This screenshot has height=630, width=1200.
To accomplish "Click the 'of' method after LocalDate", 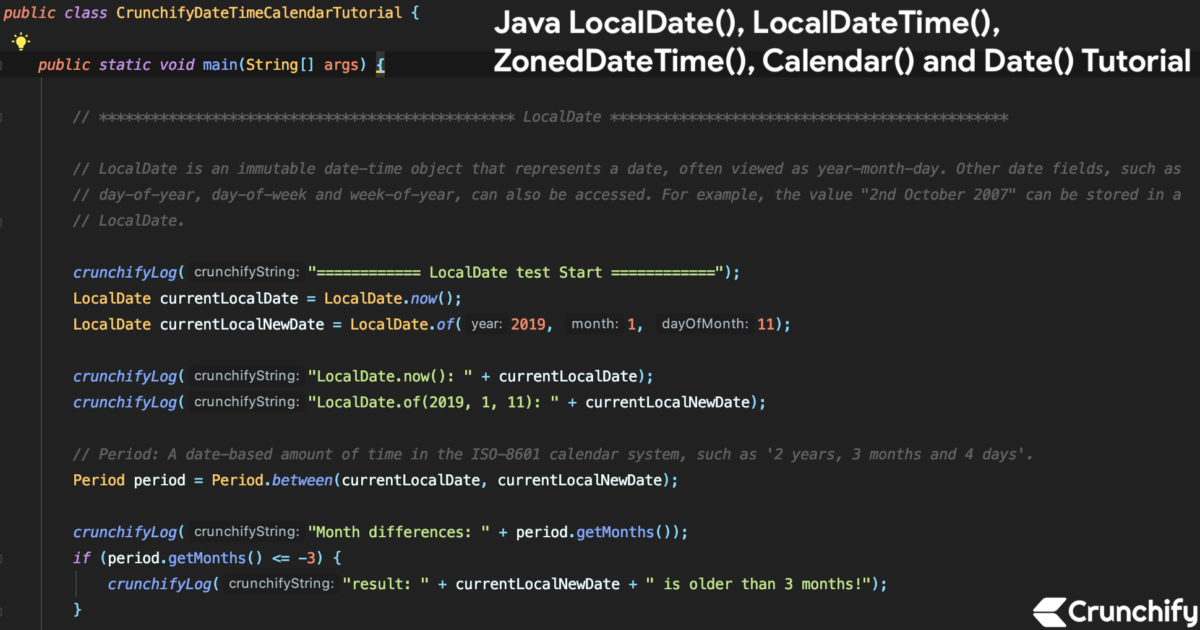I will (x=445, y=324).
